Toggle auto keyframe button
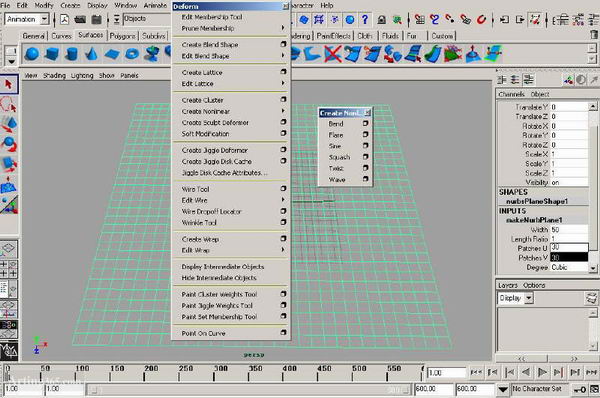This screenshot has width=600, height=398. tap(580, 390)
